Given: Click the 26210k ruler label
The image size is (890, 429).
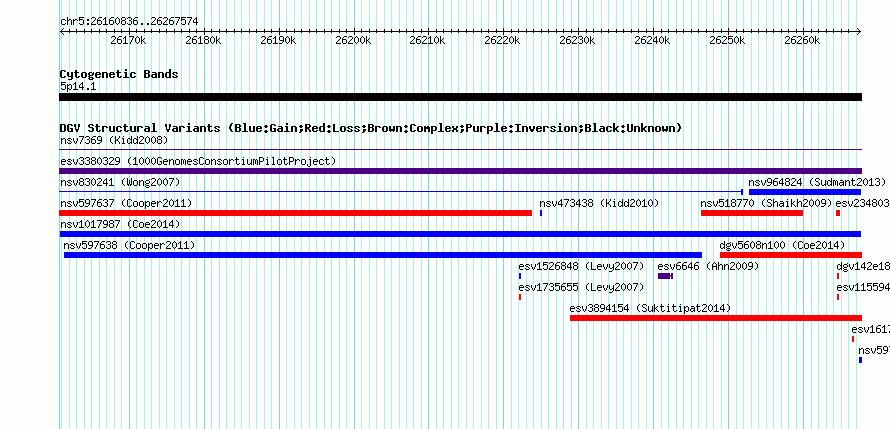Looking at the screenshot, I should 428,40.
